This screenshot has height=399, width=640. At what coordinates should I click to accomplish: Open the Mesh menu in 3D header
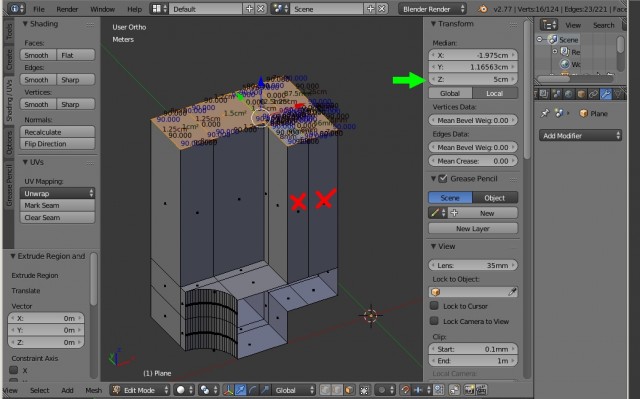coord(93,390)
